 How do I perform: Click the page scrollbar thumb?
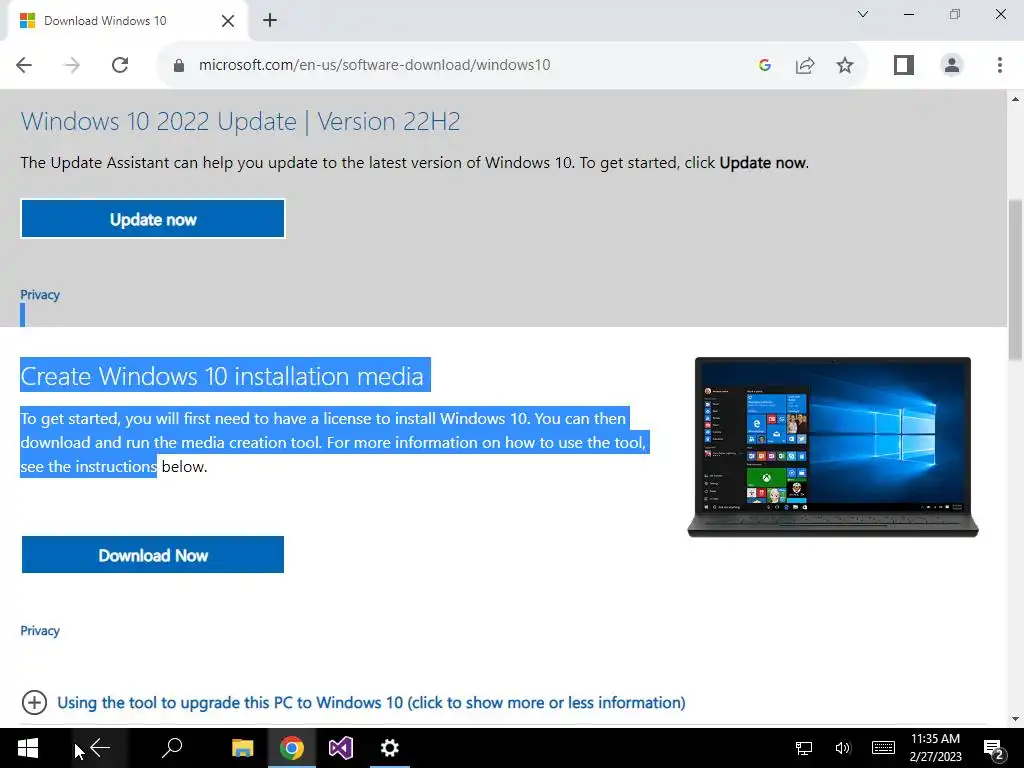click(x=1015, y=280)
